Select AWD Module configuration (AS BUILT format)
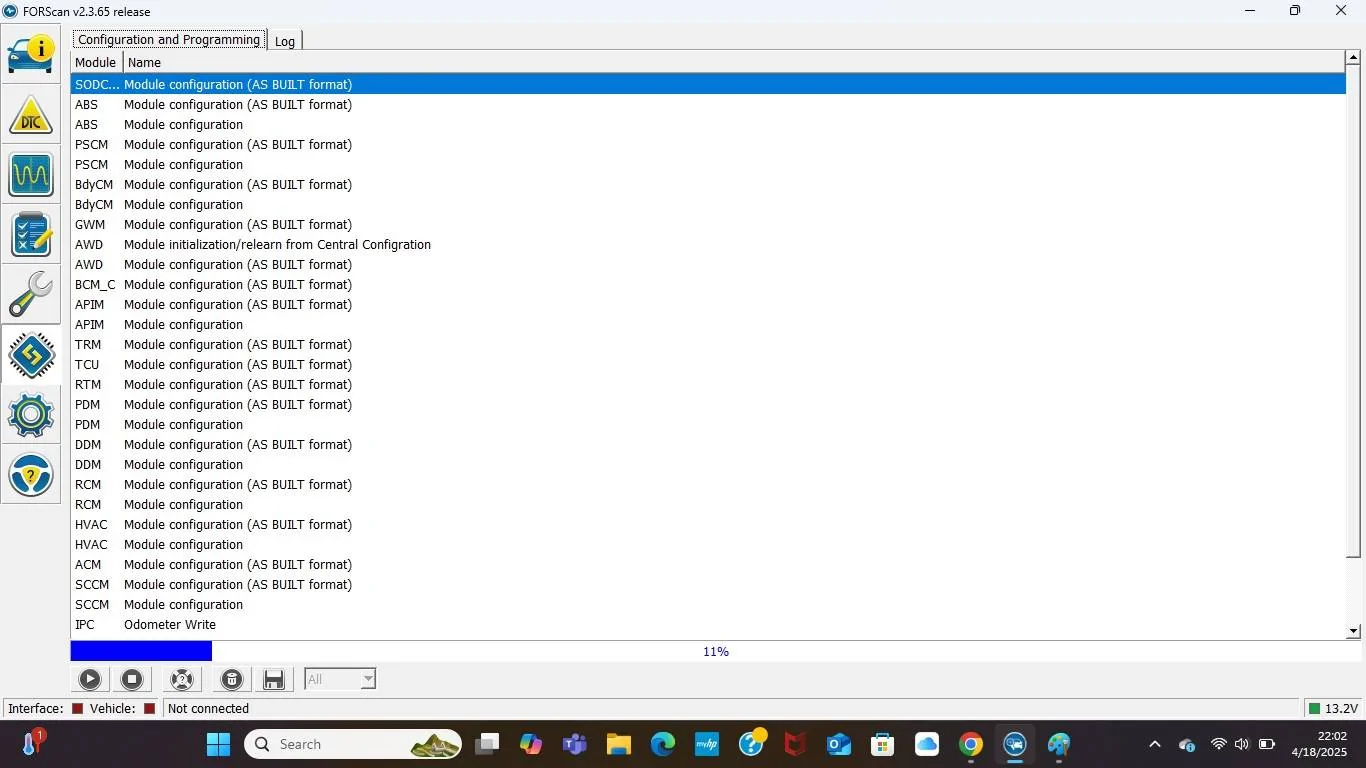Image resolution: width=1366 pixels, height=768 pixels. pyautogui.click(x=708, y=265)
